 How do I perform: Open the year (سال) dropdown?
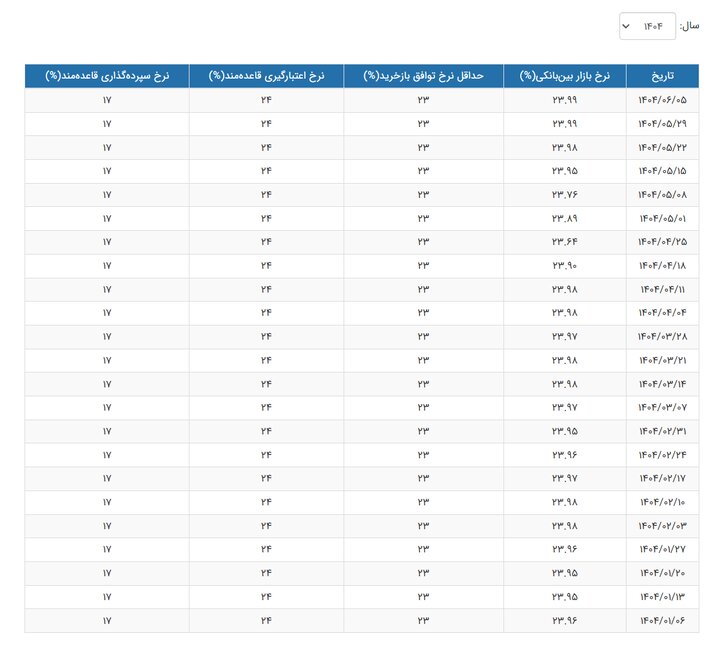tap(647, 26)
